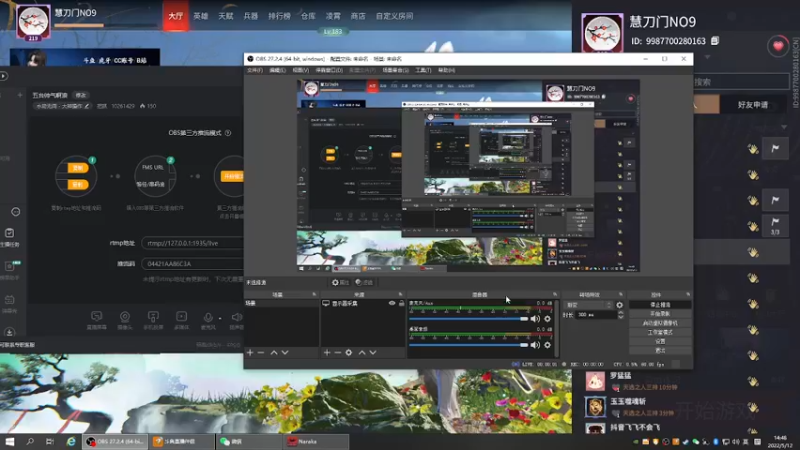Screen dimensions: 800x450
Task: Remove selected scene with minus icon
Action: pos(261,353)
